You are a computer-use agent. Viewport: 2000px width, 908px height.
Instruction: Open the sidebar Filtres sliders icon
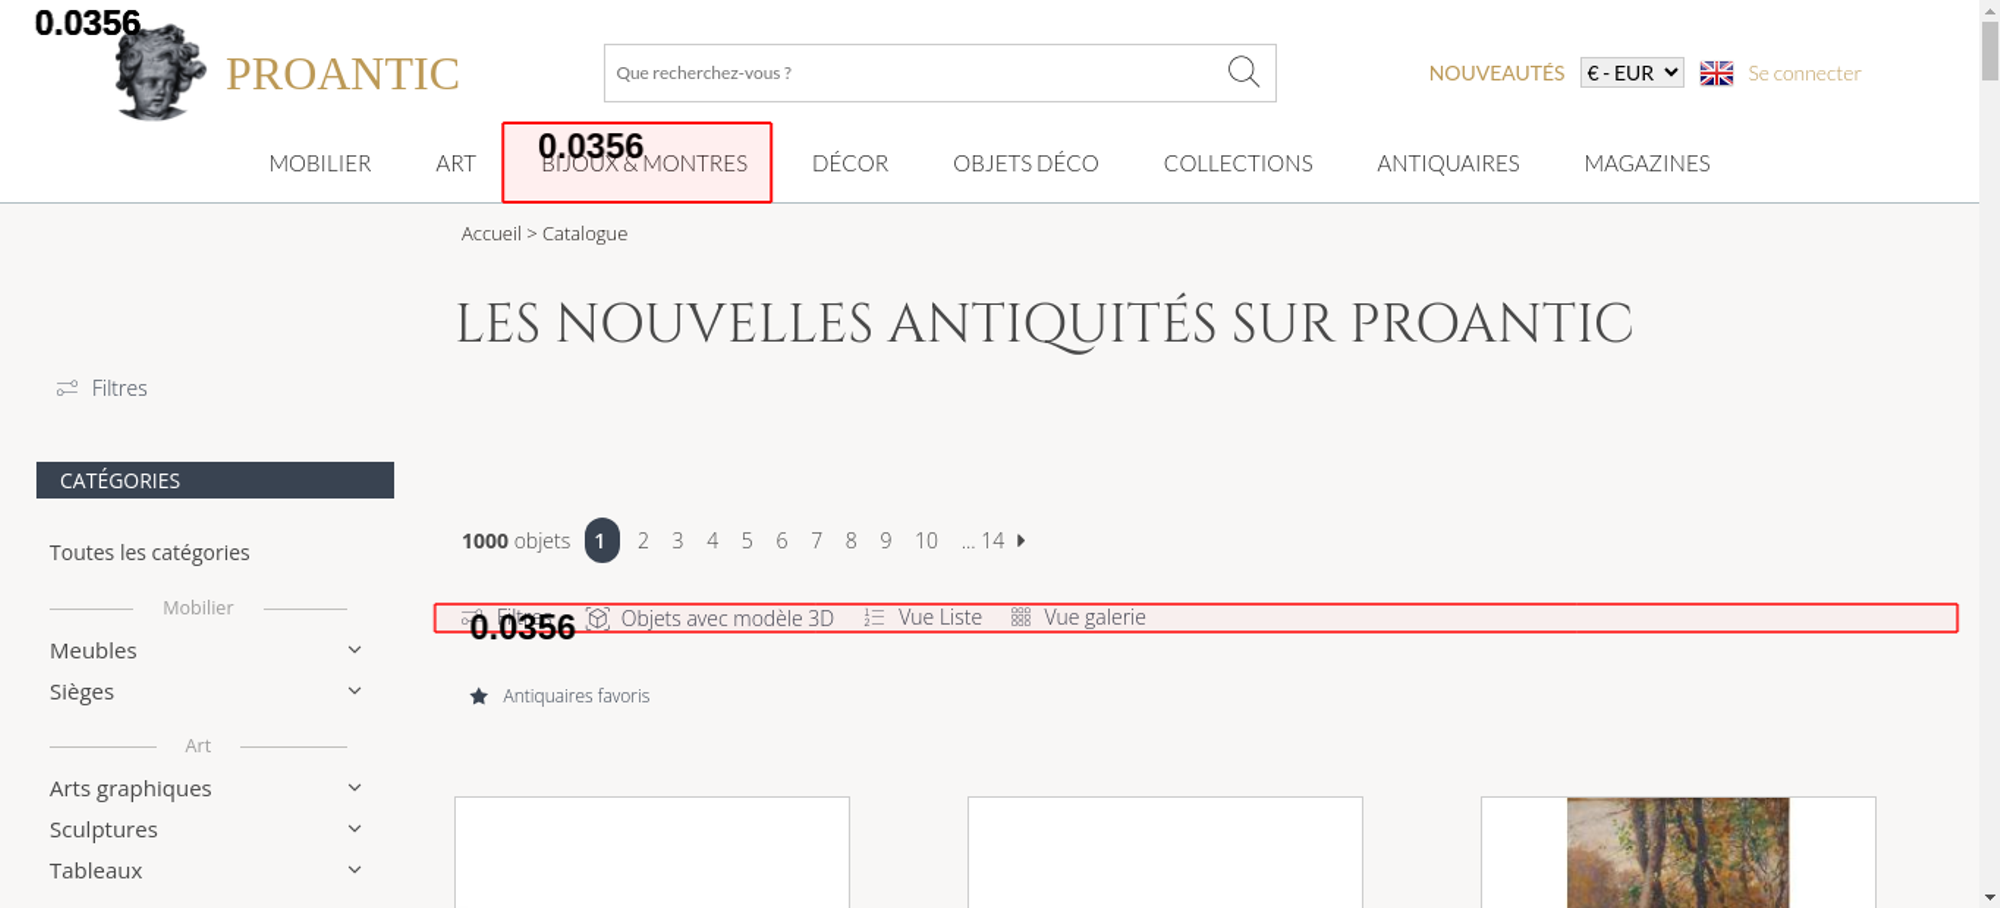[67, 388]
